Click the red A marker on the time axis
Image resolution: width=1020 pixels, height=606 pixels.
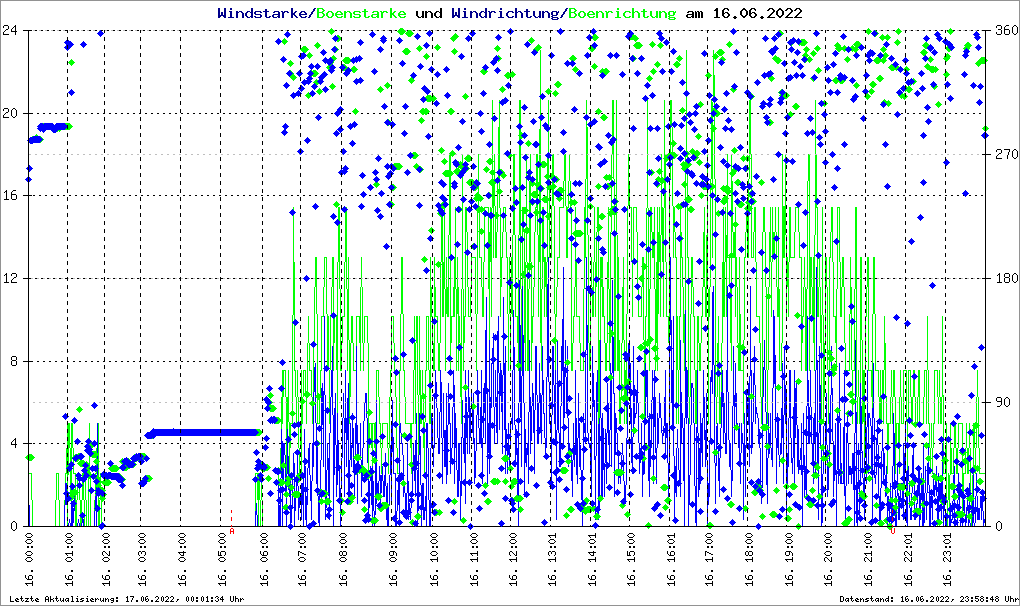[x=232, y=531]
